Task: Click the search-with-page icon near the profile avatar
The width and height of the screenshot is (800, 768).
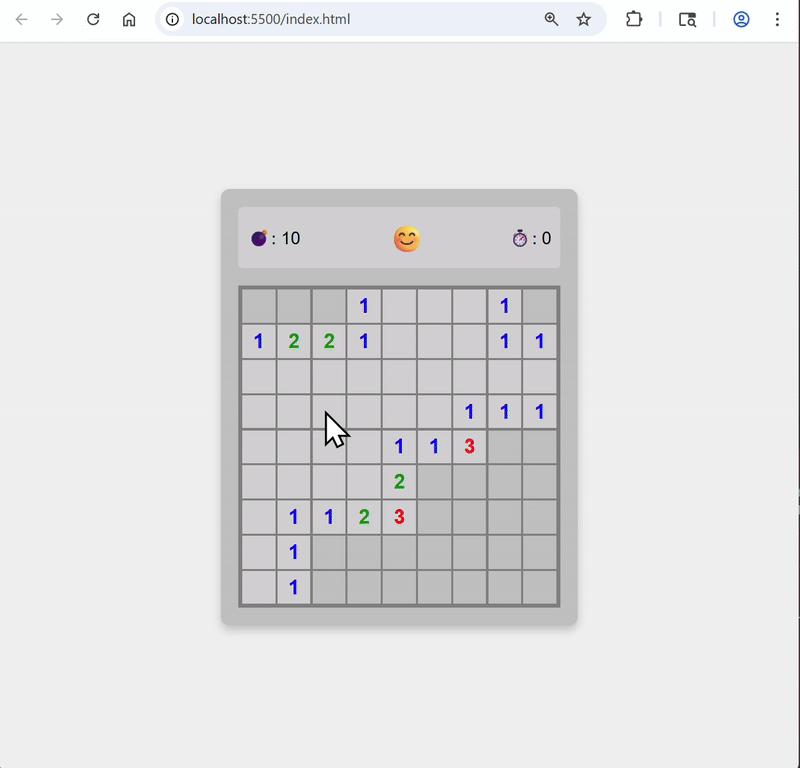Action: (688, 19)
